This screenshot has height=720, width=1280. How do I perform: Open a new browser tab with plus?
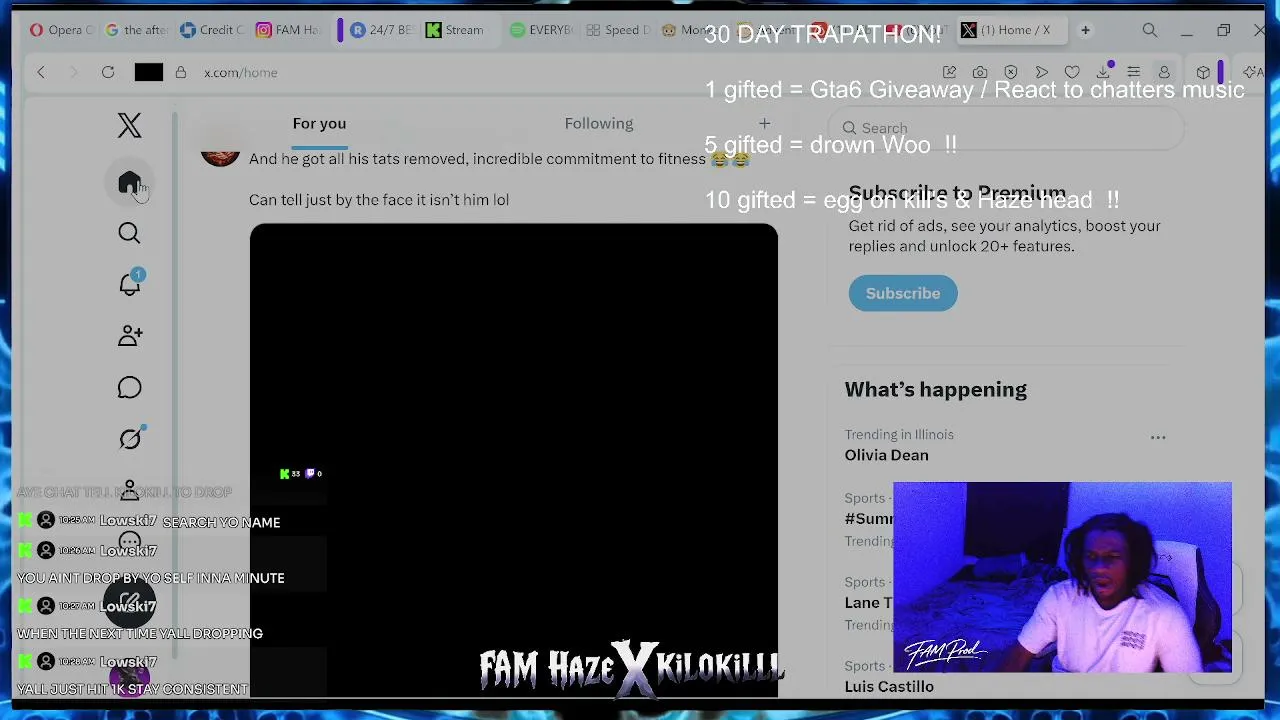[x=1085, y=30]
